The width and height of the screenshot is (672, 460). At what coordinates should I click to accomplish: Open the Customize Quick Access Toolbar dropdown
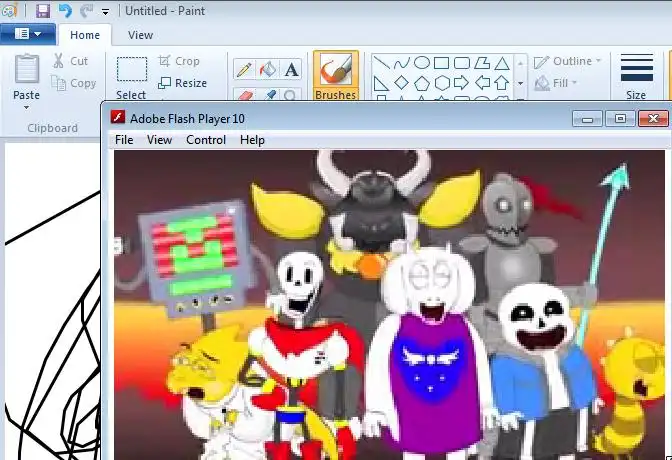click(105, 12)
